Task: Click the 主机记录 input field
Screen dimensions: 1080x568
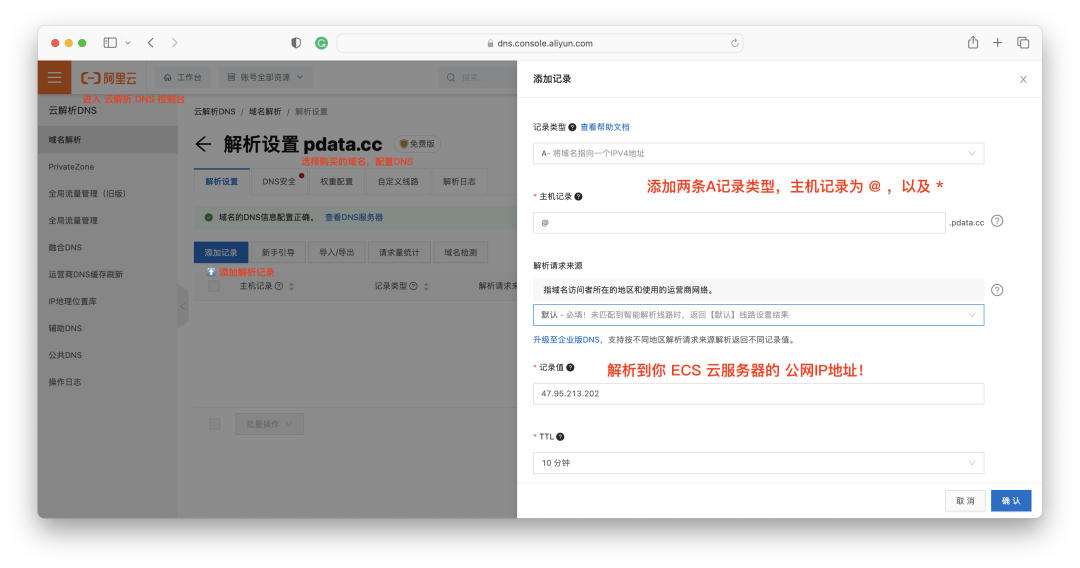Action: (x=739, y=222)
